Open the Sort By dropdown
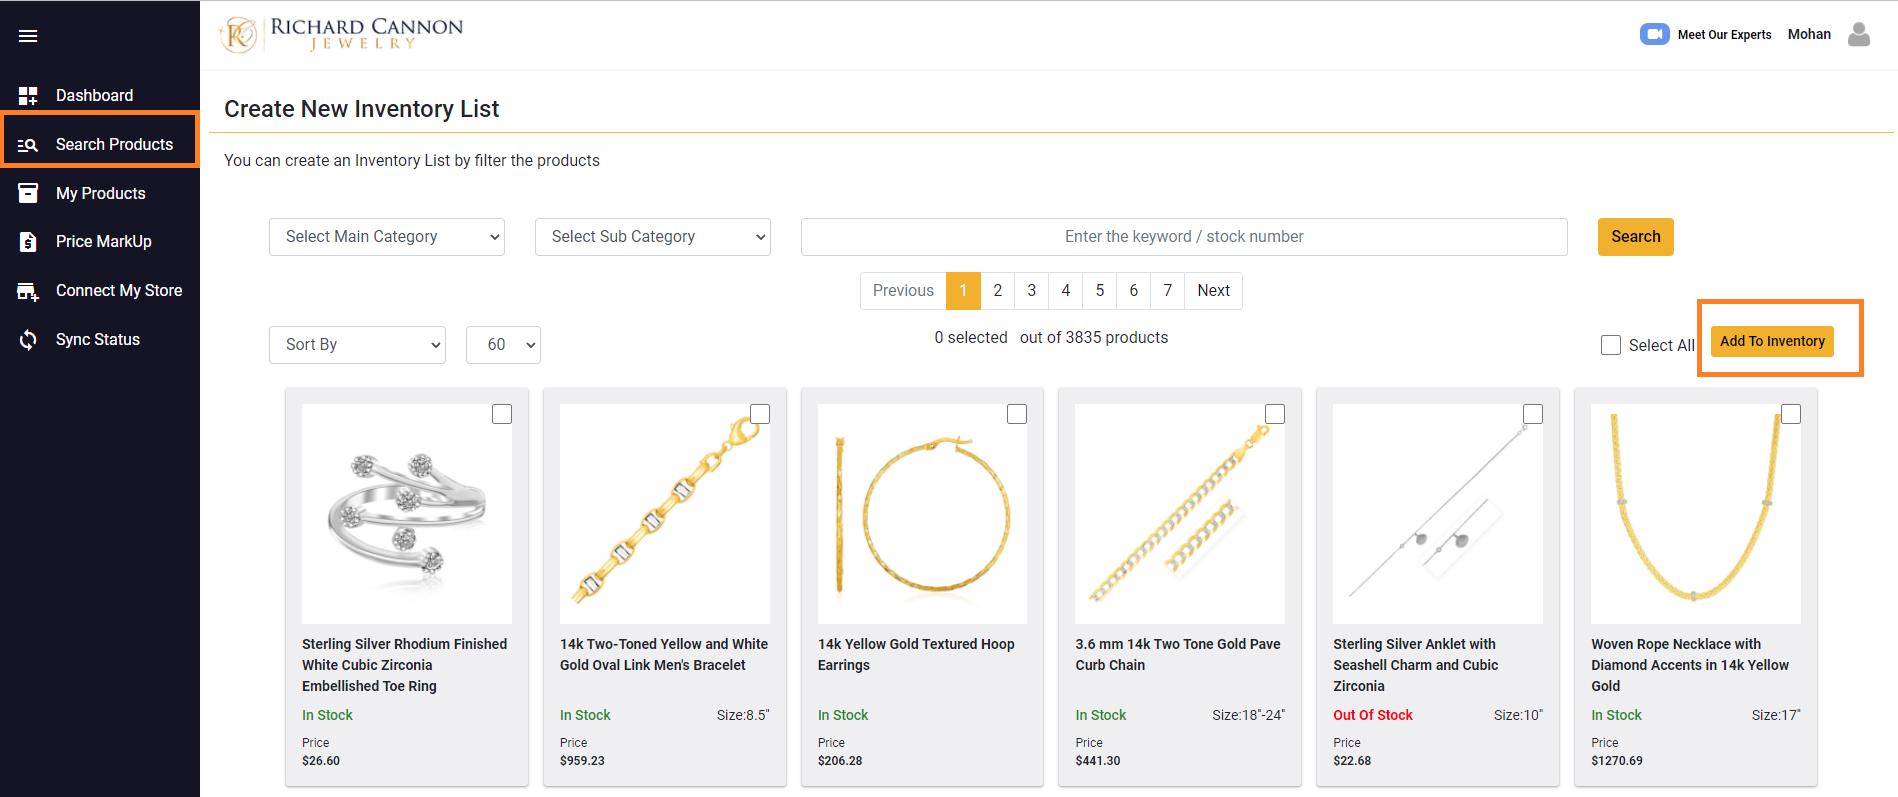The height and width of the screenshot is (797, 1898). [x=357, y=345]
